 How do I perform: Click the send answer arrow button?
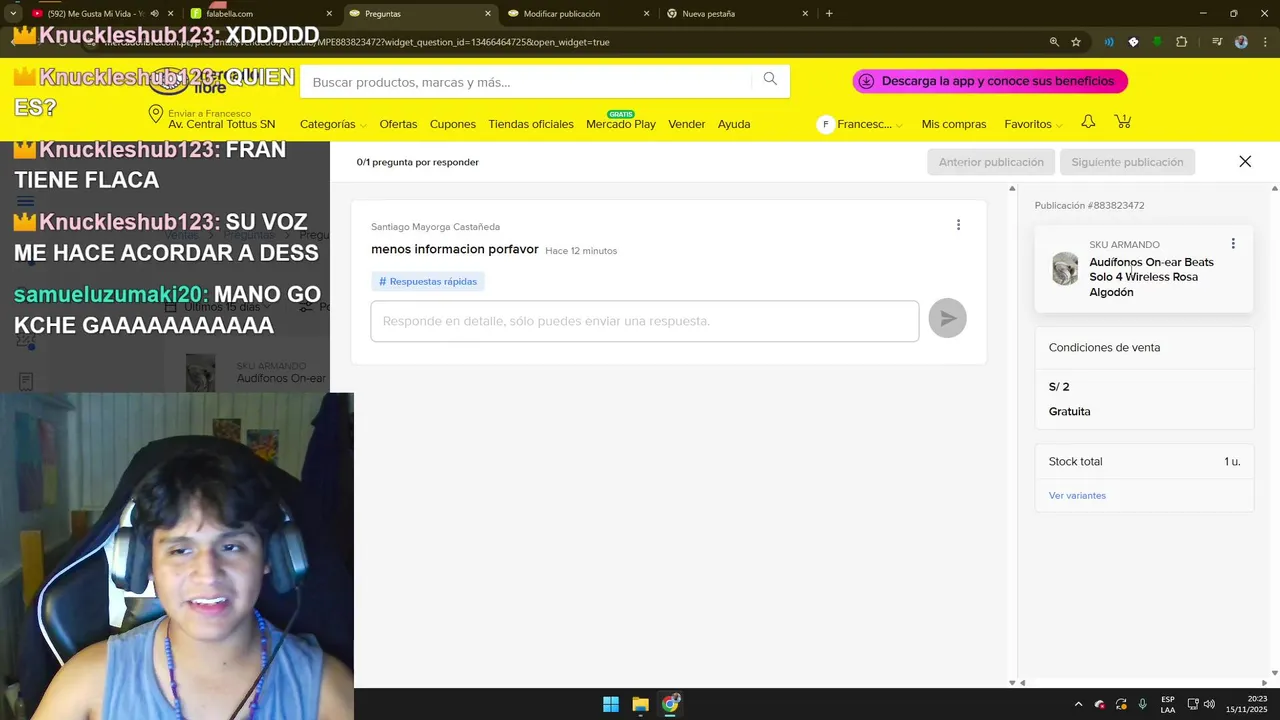947,319
